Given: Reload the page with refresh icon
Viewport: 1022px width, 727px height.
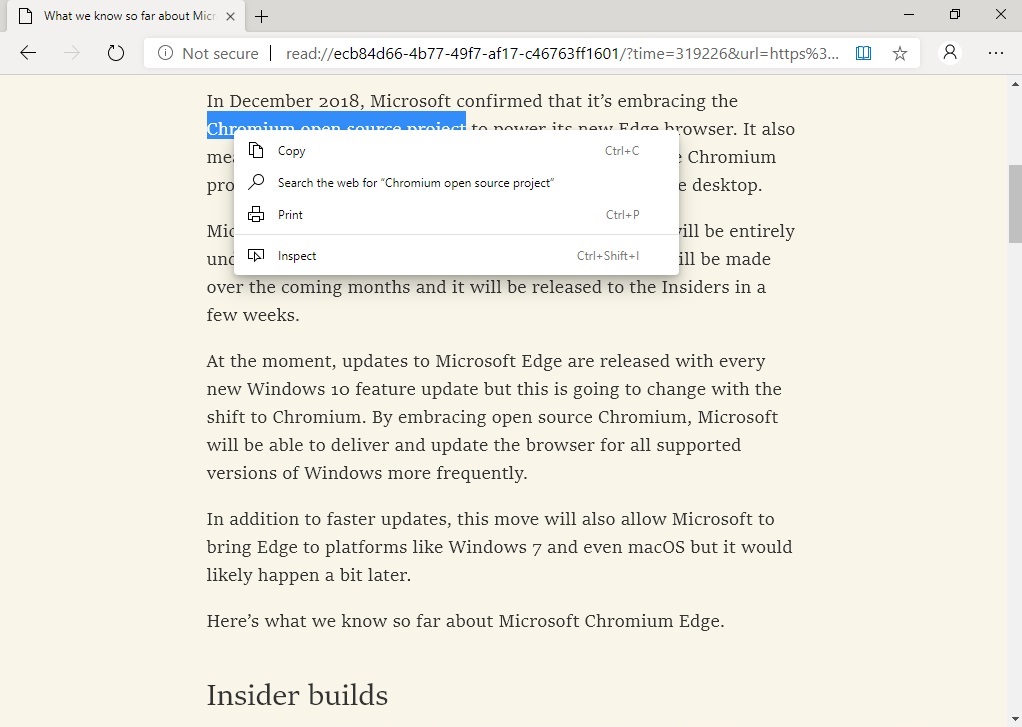Looking at the screenshot, I should pos(115,53).
